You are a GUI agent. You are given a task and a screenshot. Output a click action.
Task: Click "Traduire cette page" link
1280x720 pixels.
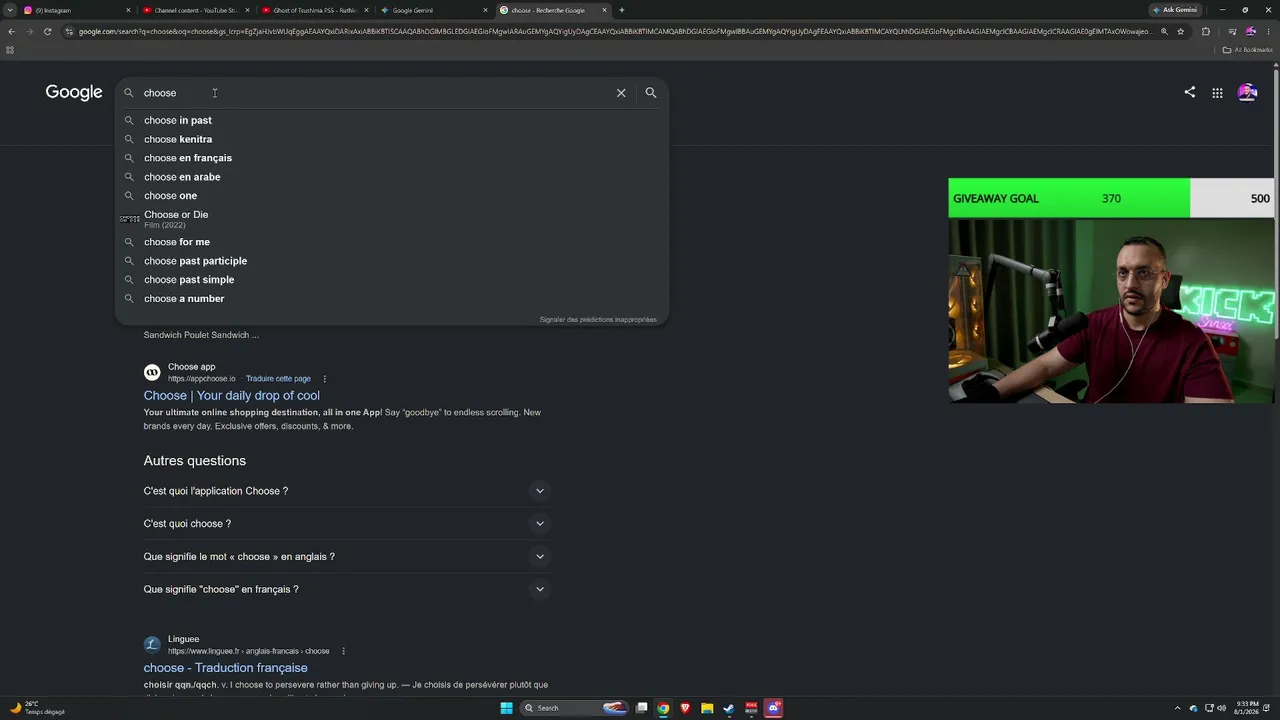pos(278,379)
